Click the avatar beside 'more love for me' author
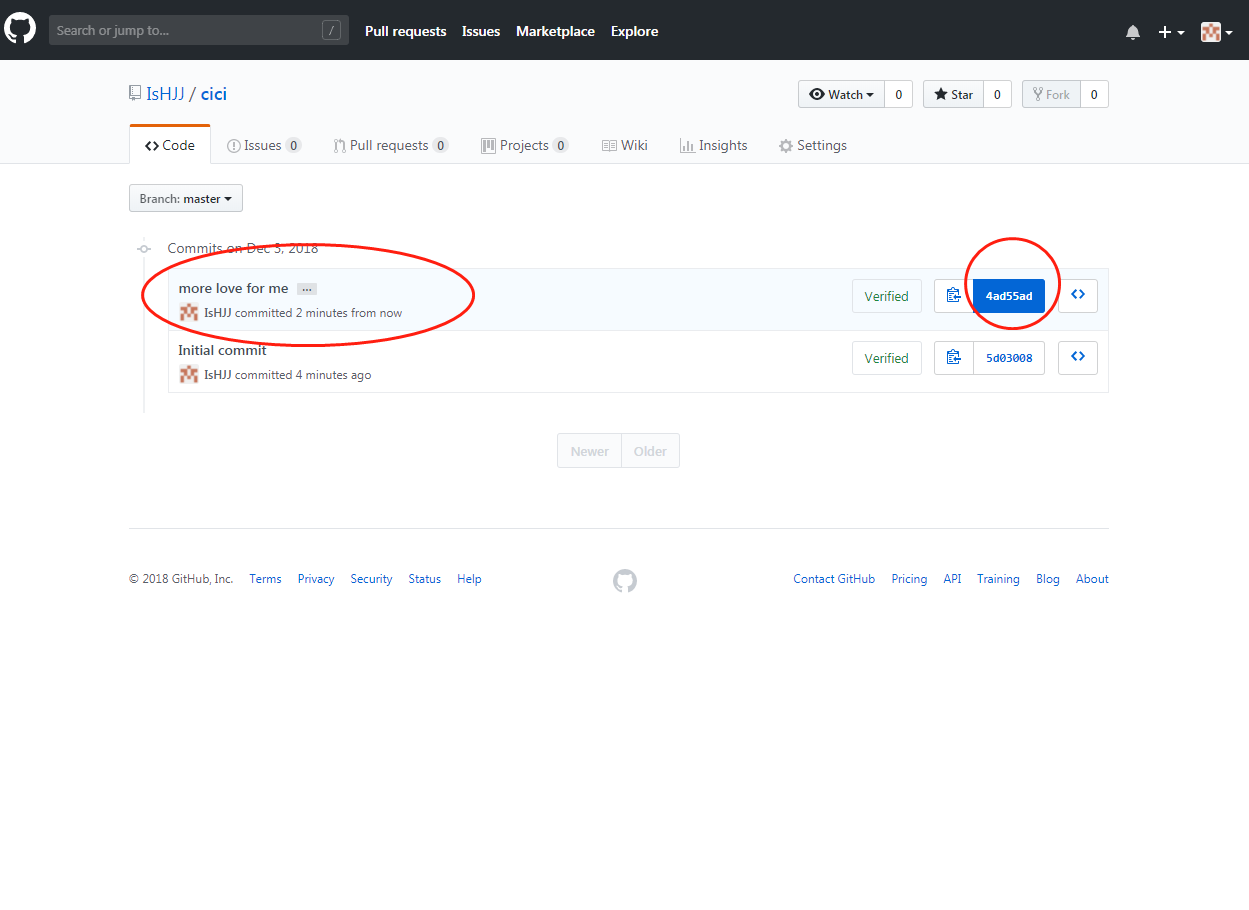 (189, 312)
